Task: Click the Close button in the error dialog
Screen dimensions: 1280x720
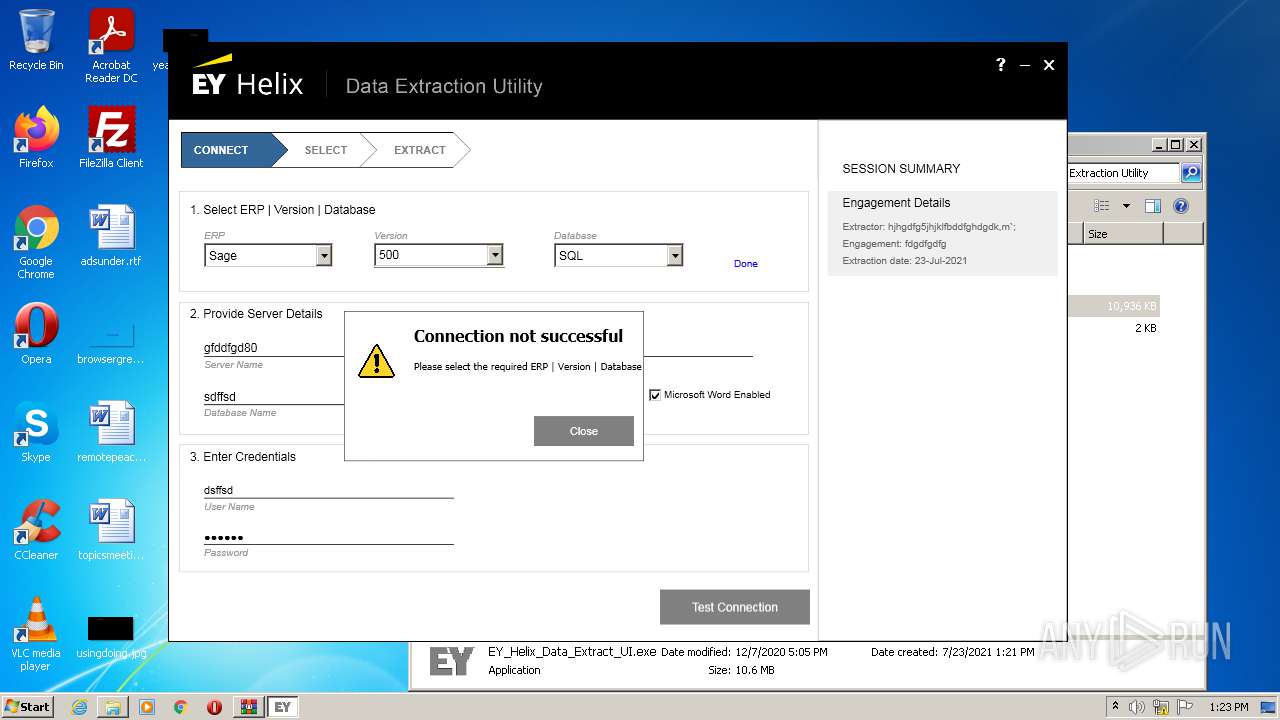Action: click(584, 431)
